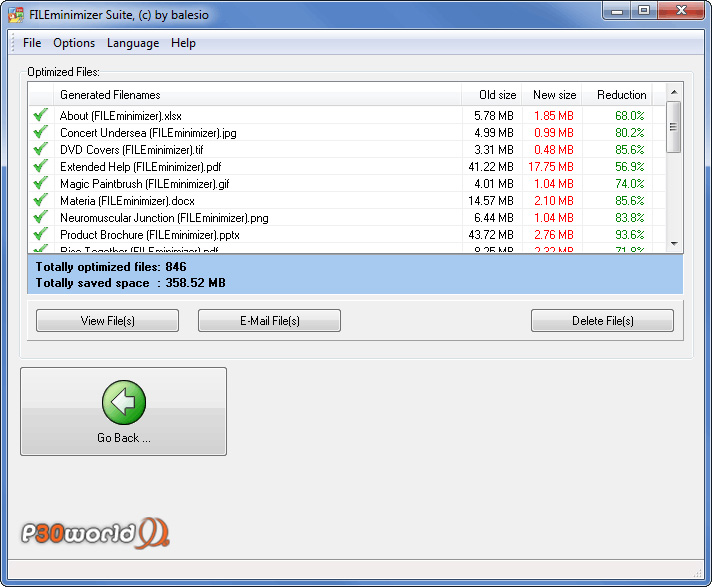This screenshot has height=587, width=712.
Task: Click the 17.75 MB new size value
Action: (x=551, y=167)
